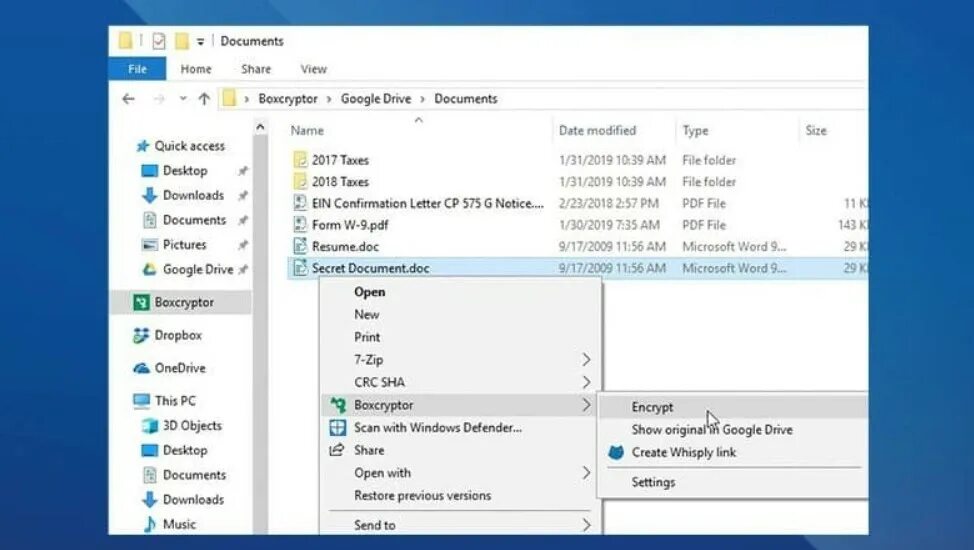Click the Secret Document.doc file icon
Viewport: 974px width, 550px height.
click(300, 268)
